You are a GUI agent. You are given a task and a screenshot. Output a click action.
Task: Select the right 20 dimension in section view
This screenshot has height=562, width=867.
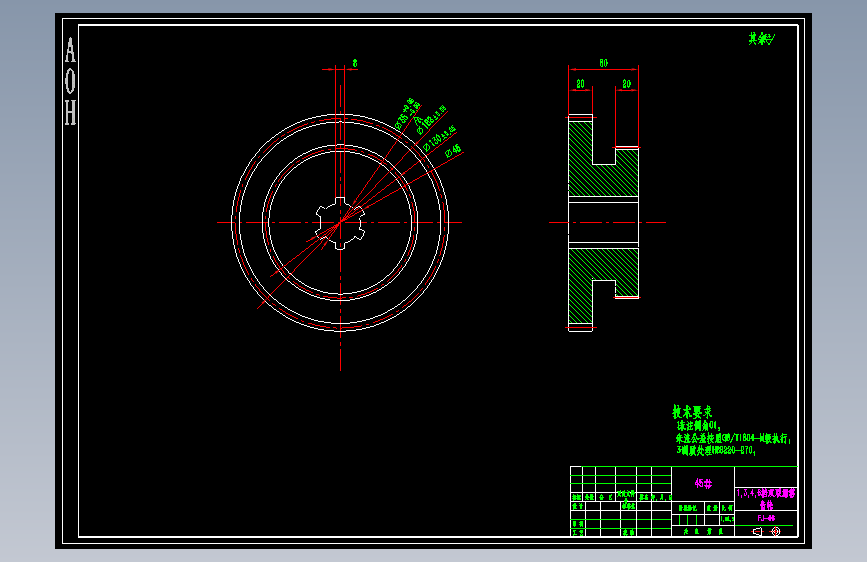pyautogui.click(x=626, y=84)
